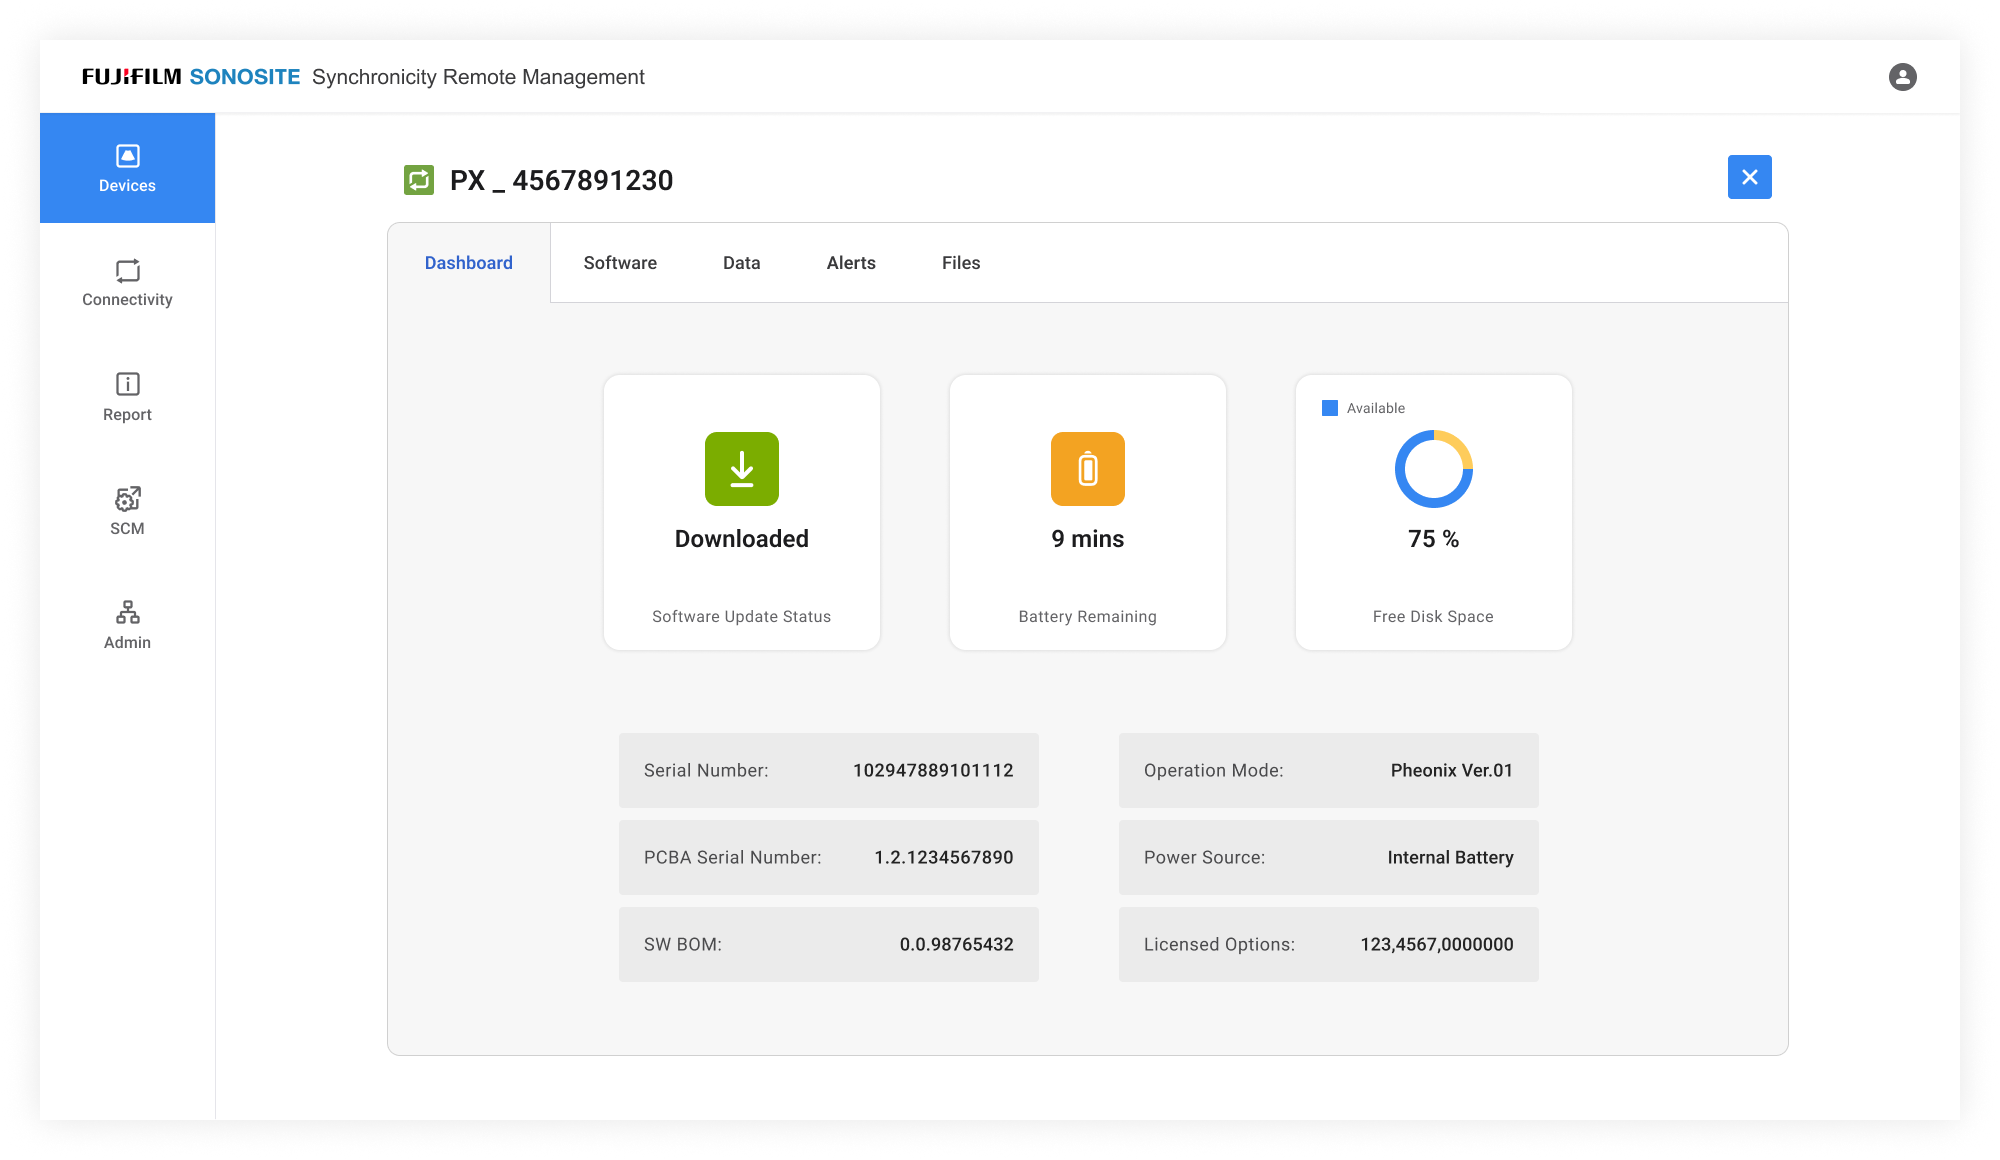Screen dimensions: 2000x1160
Task: Click the green download status icon
Action: 741,469
